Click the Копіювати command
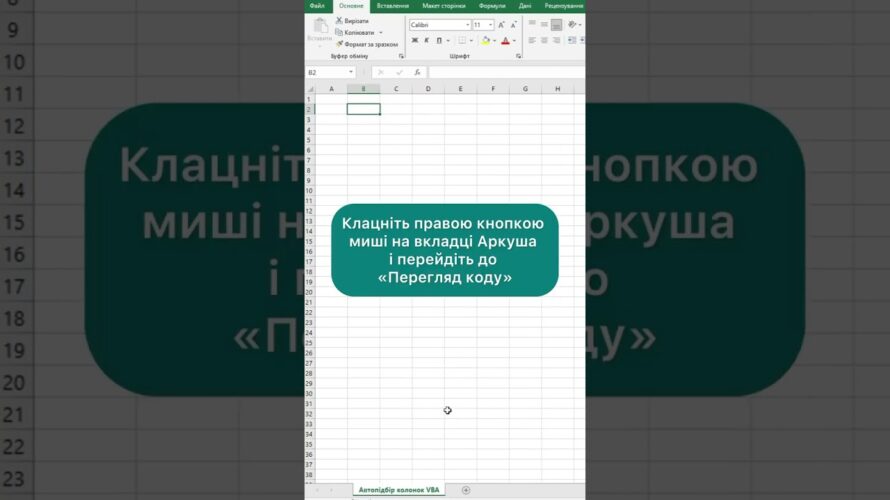This screenshot has height=500, width=890. (355, 32)
